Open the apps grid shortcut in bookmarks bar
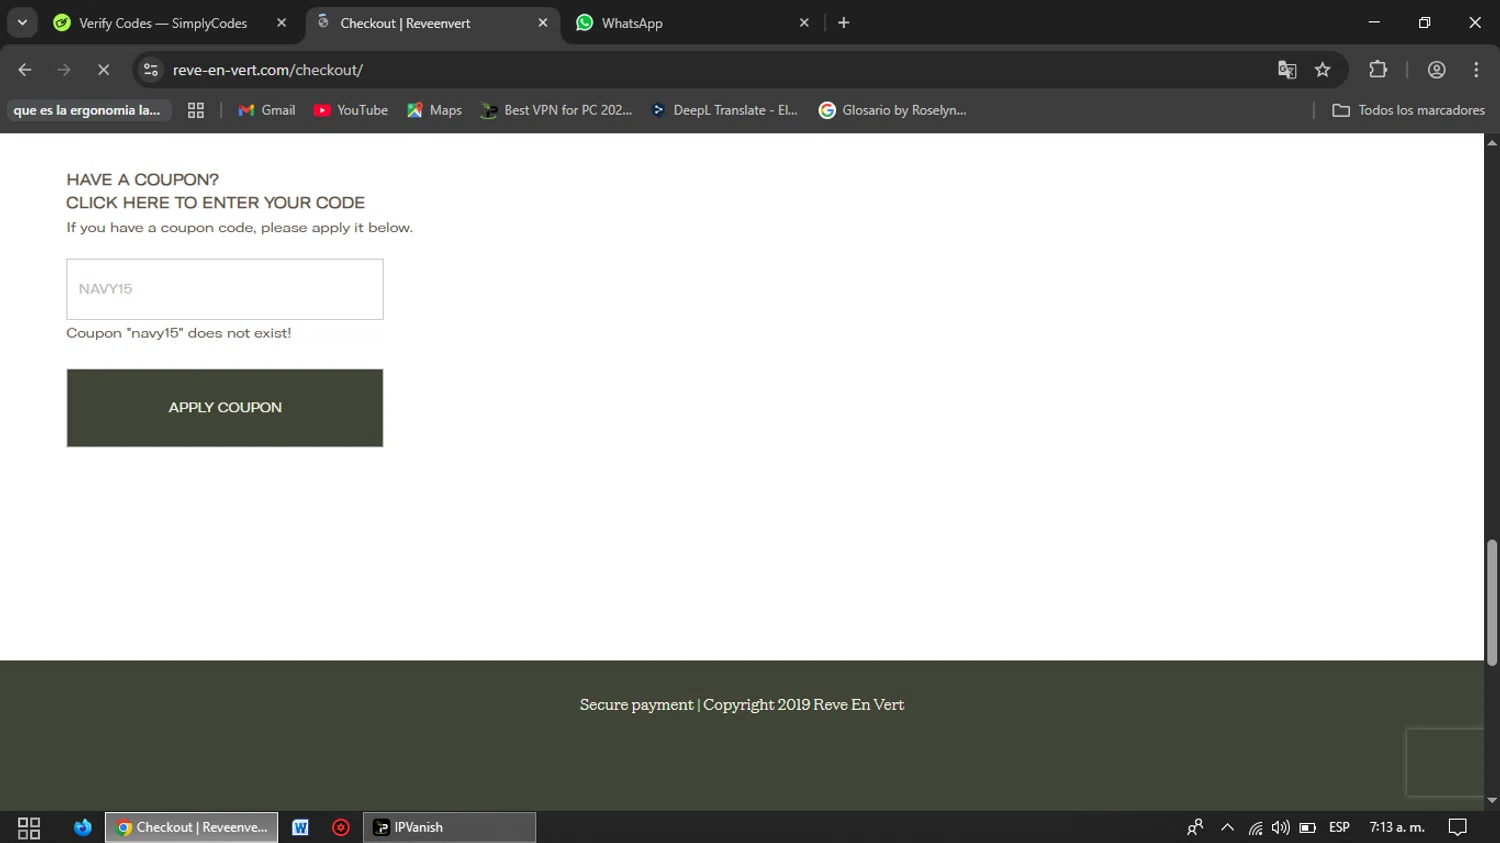 [x=196, y=110]
